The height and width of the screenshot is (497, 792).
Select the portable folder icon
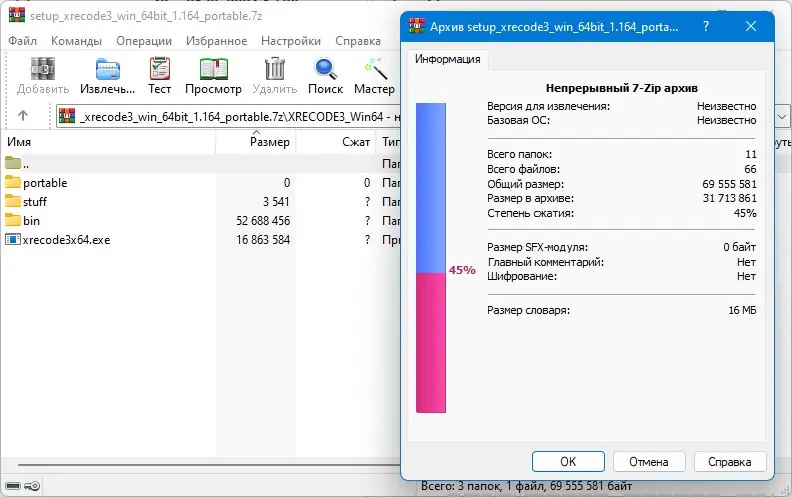pyautogui.click(x=13, y=182)
